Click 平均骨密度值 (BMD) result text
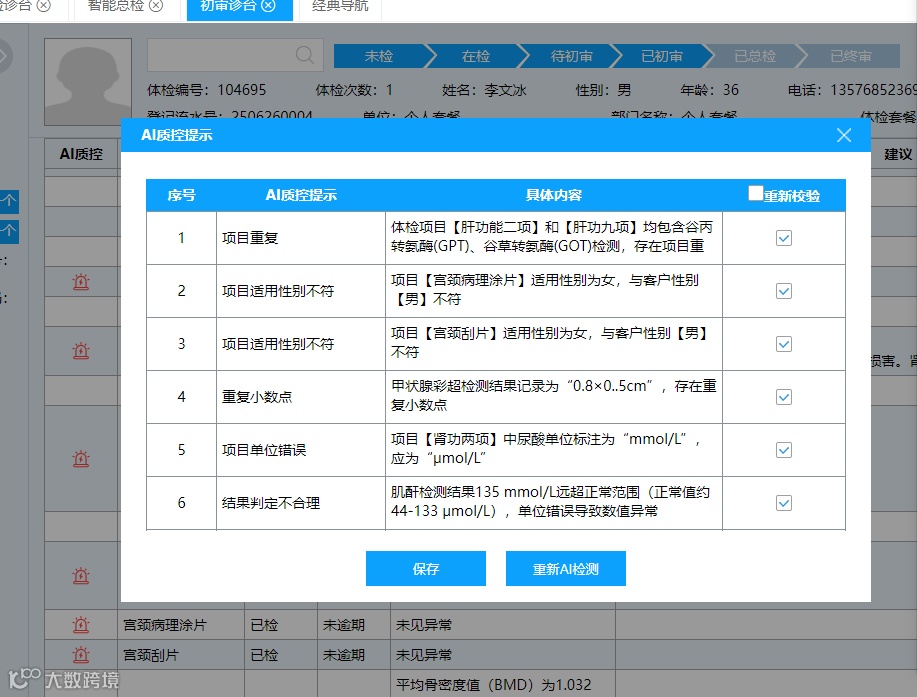The height and width of the screenshot is (697, 917). (494, 685)
